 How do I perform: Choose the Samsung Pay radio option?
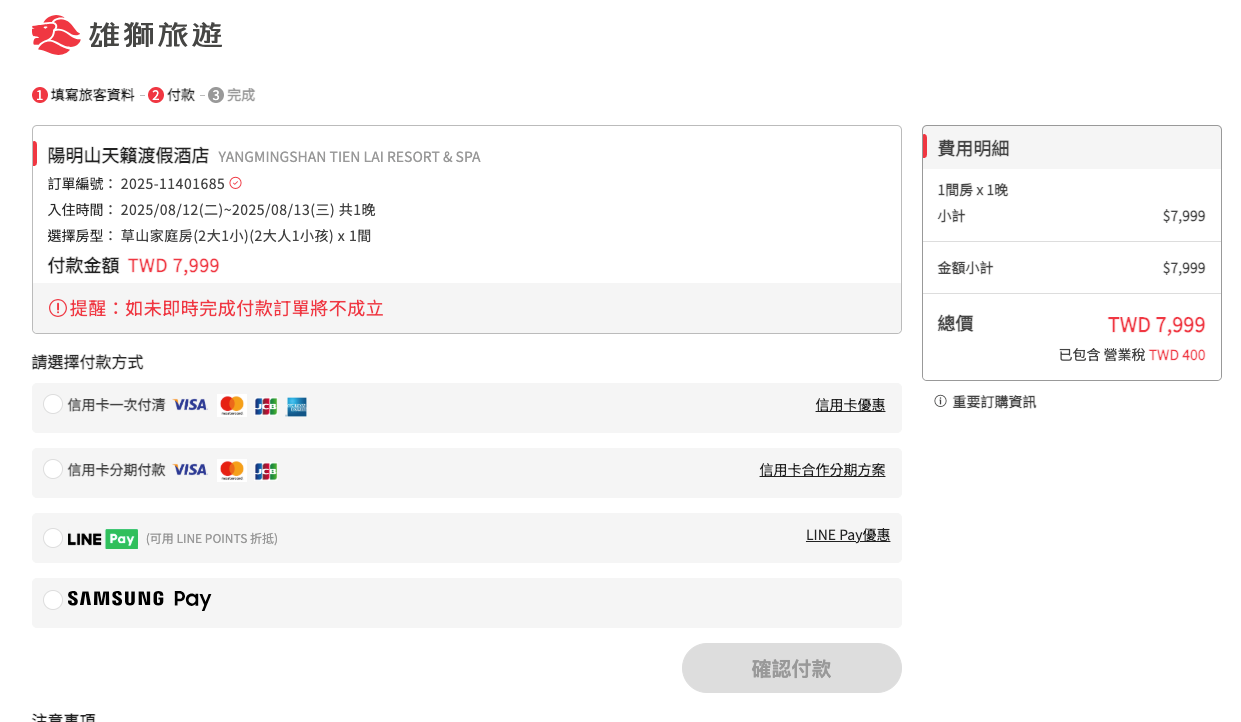(53, 600)
